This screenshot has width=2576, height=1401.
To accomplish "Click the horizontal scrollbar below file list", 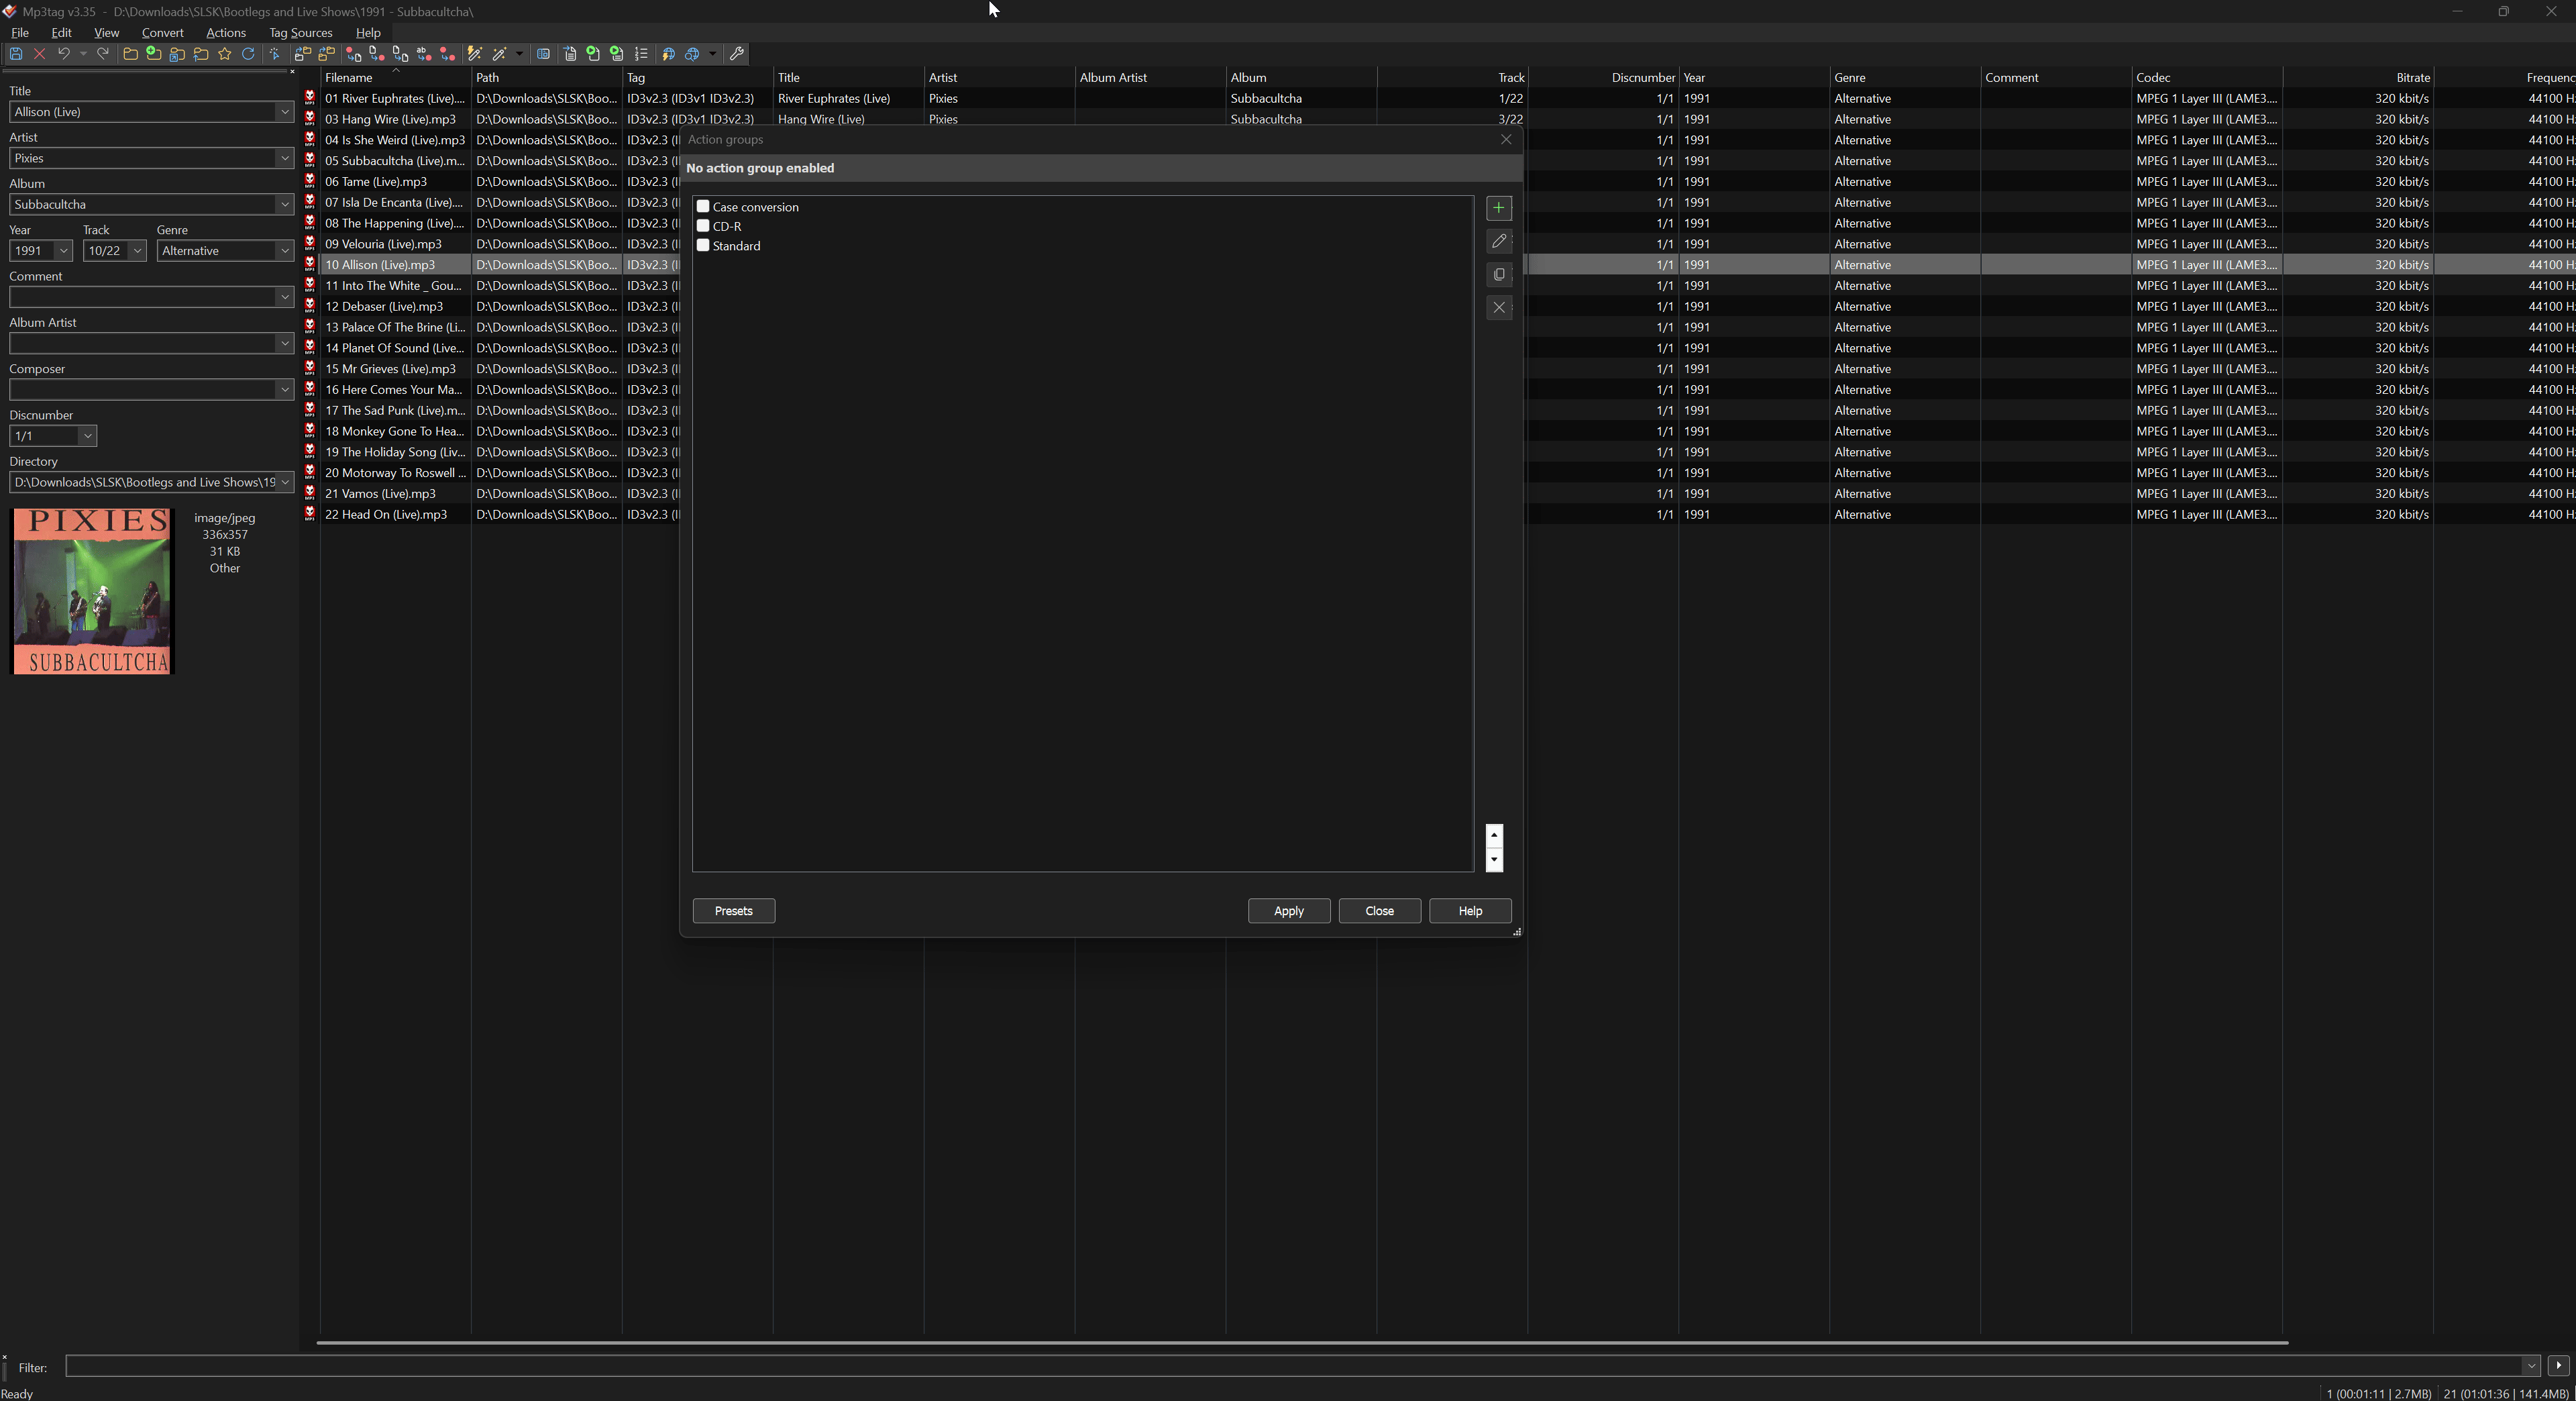I will coord(1302,1343).
